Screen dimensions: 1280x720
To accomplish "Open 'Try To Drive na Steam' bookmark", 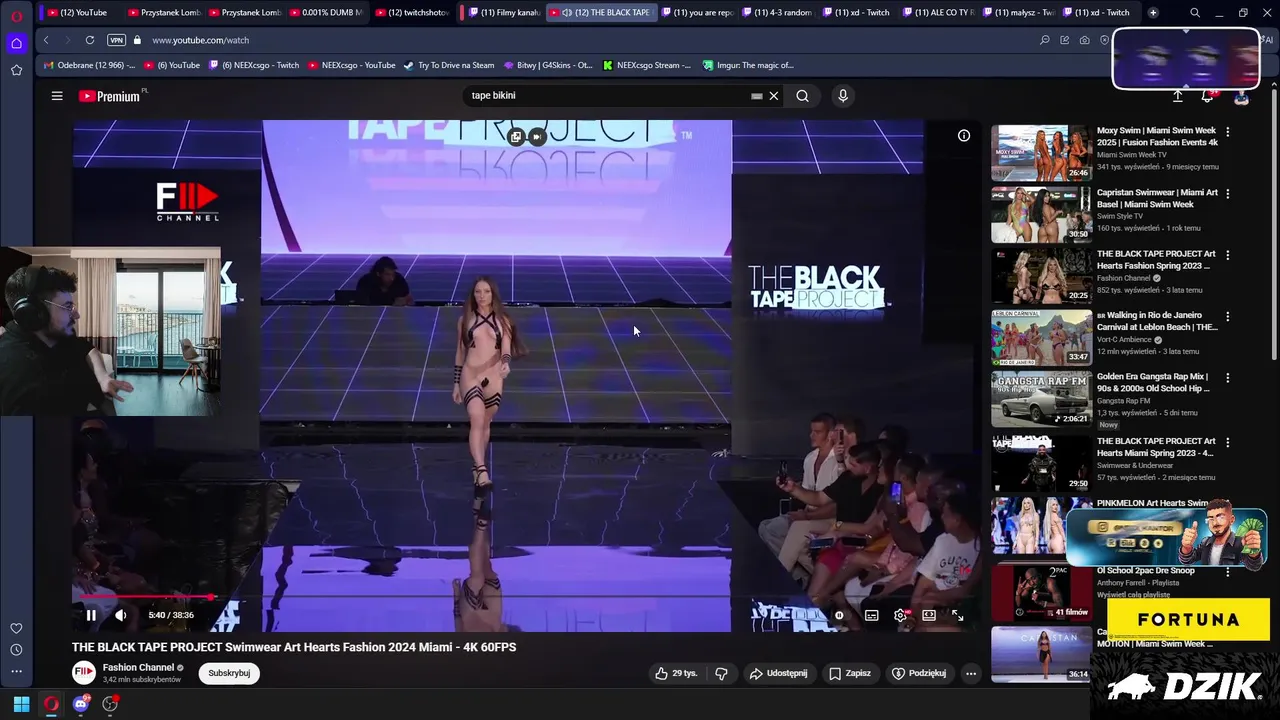I will [x=449, y=65].
